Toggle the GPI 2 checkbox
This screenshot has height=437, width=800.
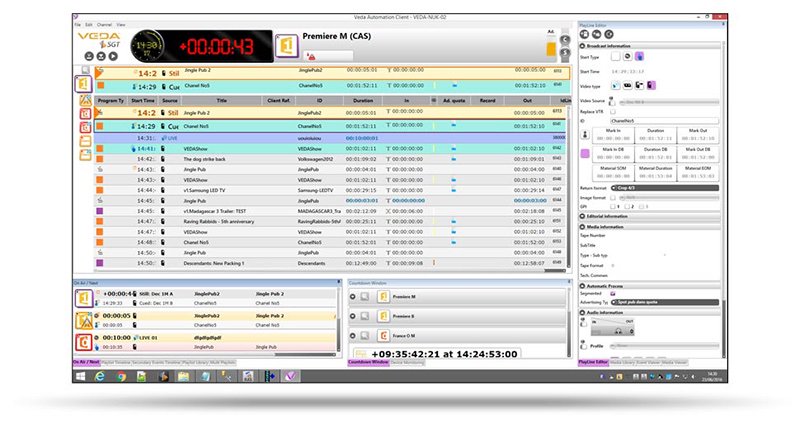(x=627, y=207)
